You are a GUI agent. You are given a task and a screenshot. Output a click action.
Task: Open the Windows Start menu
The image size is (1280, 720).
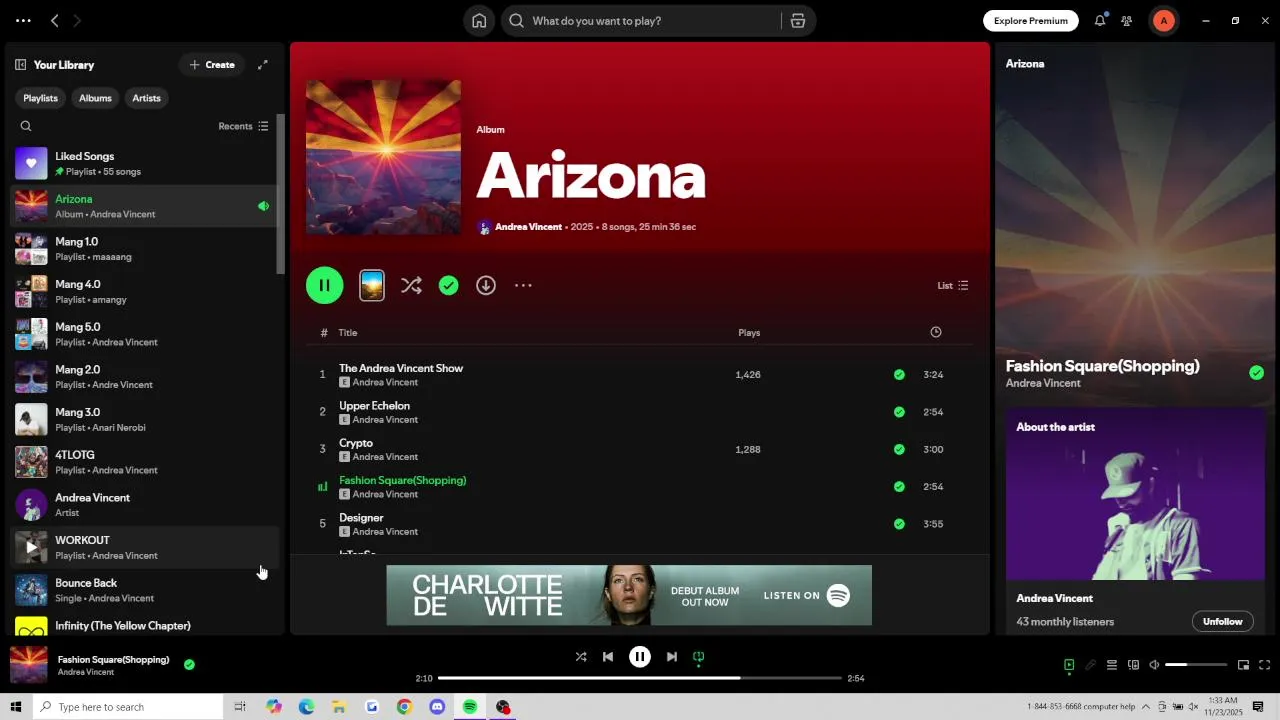point(15,707)
